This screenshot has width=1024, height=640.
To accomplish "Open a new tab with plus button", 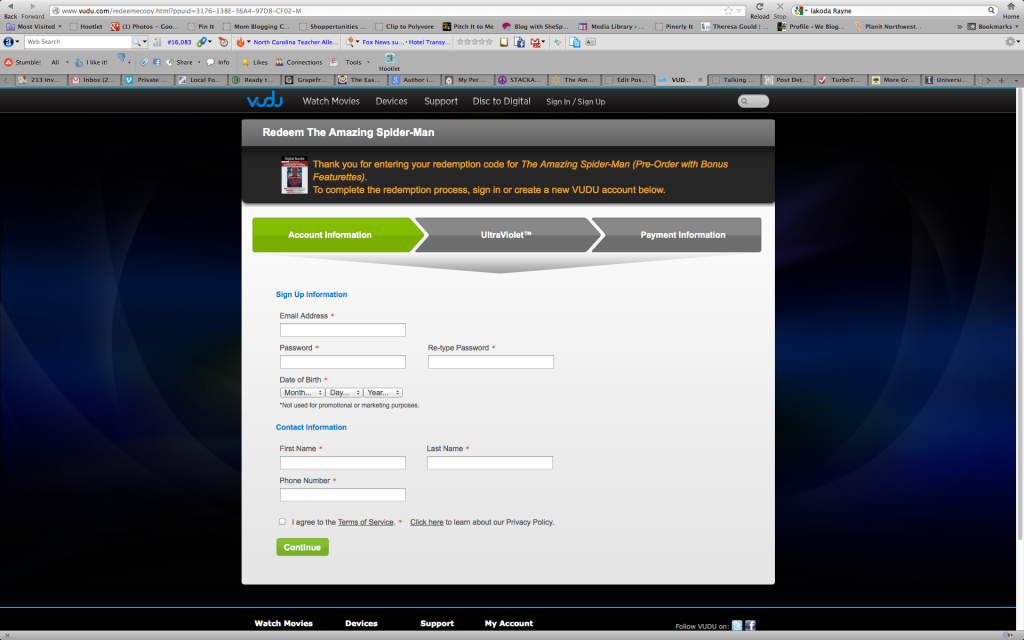I will point(1001,80).
